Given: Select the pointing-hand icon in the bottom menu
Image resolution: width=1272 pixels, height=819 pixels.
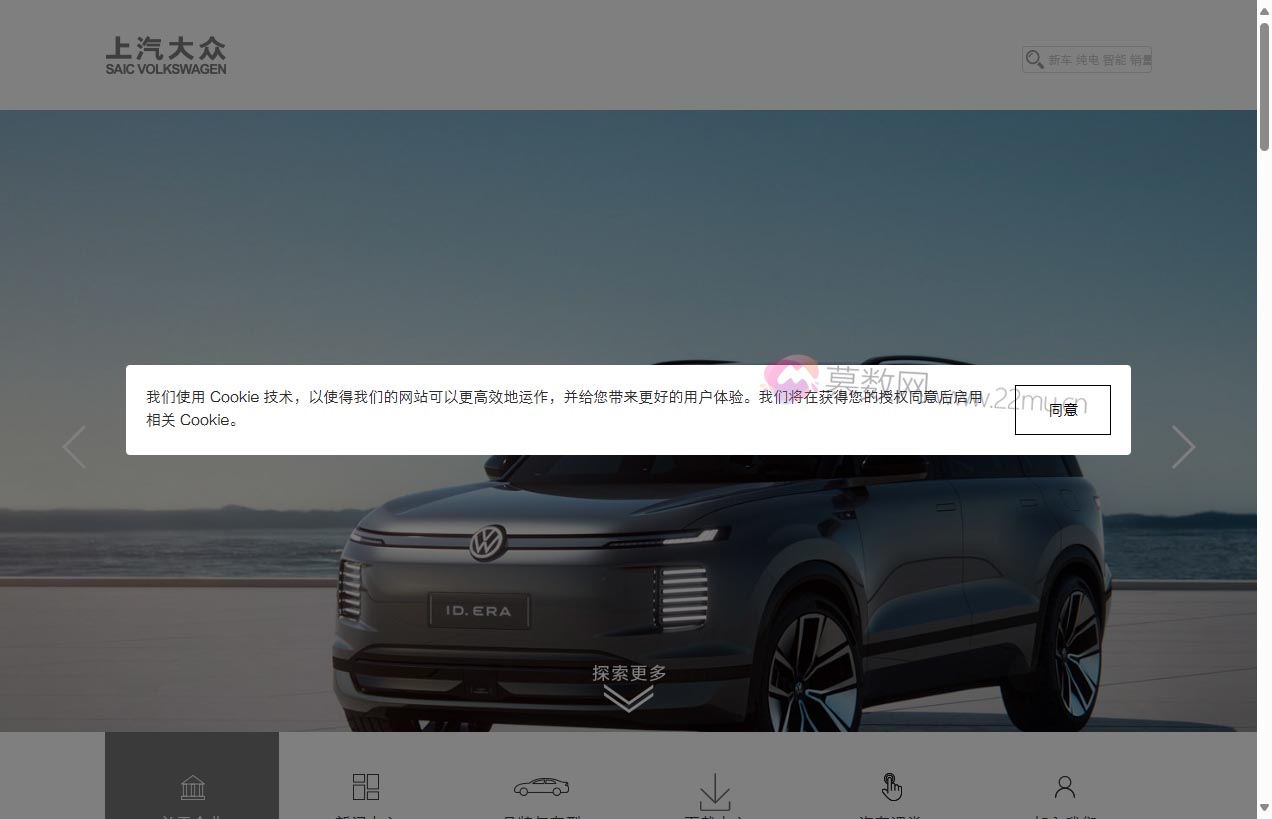Looking at the screenshot, I should click(890, 787).
